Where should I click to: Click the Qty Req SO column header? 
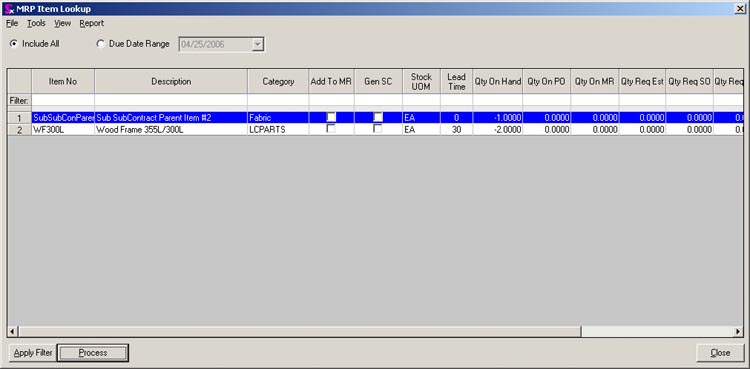(689, 82)
